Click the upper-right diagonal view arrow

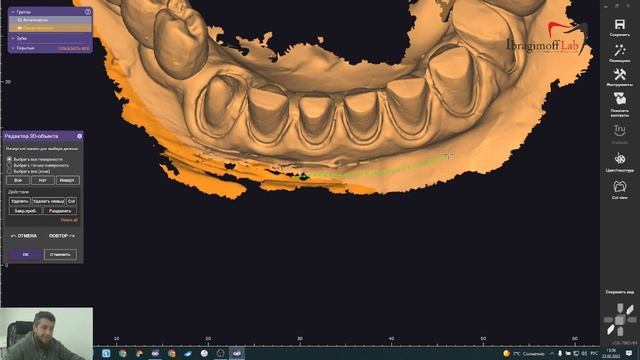pyautogui.click(x=630, y=310)
